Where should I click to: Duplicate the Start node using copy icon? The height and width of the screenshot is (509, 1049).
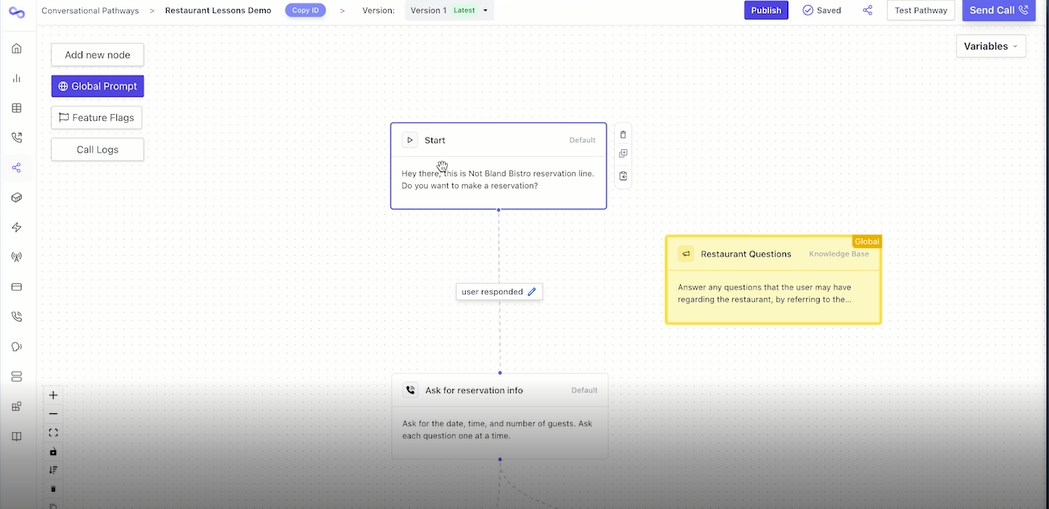click(x=623, y=154)
